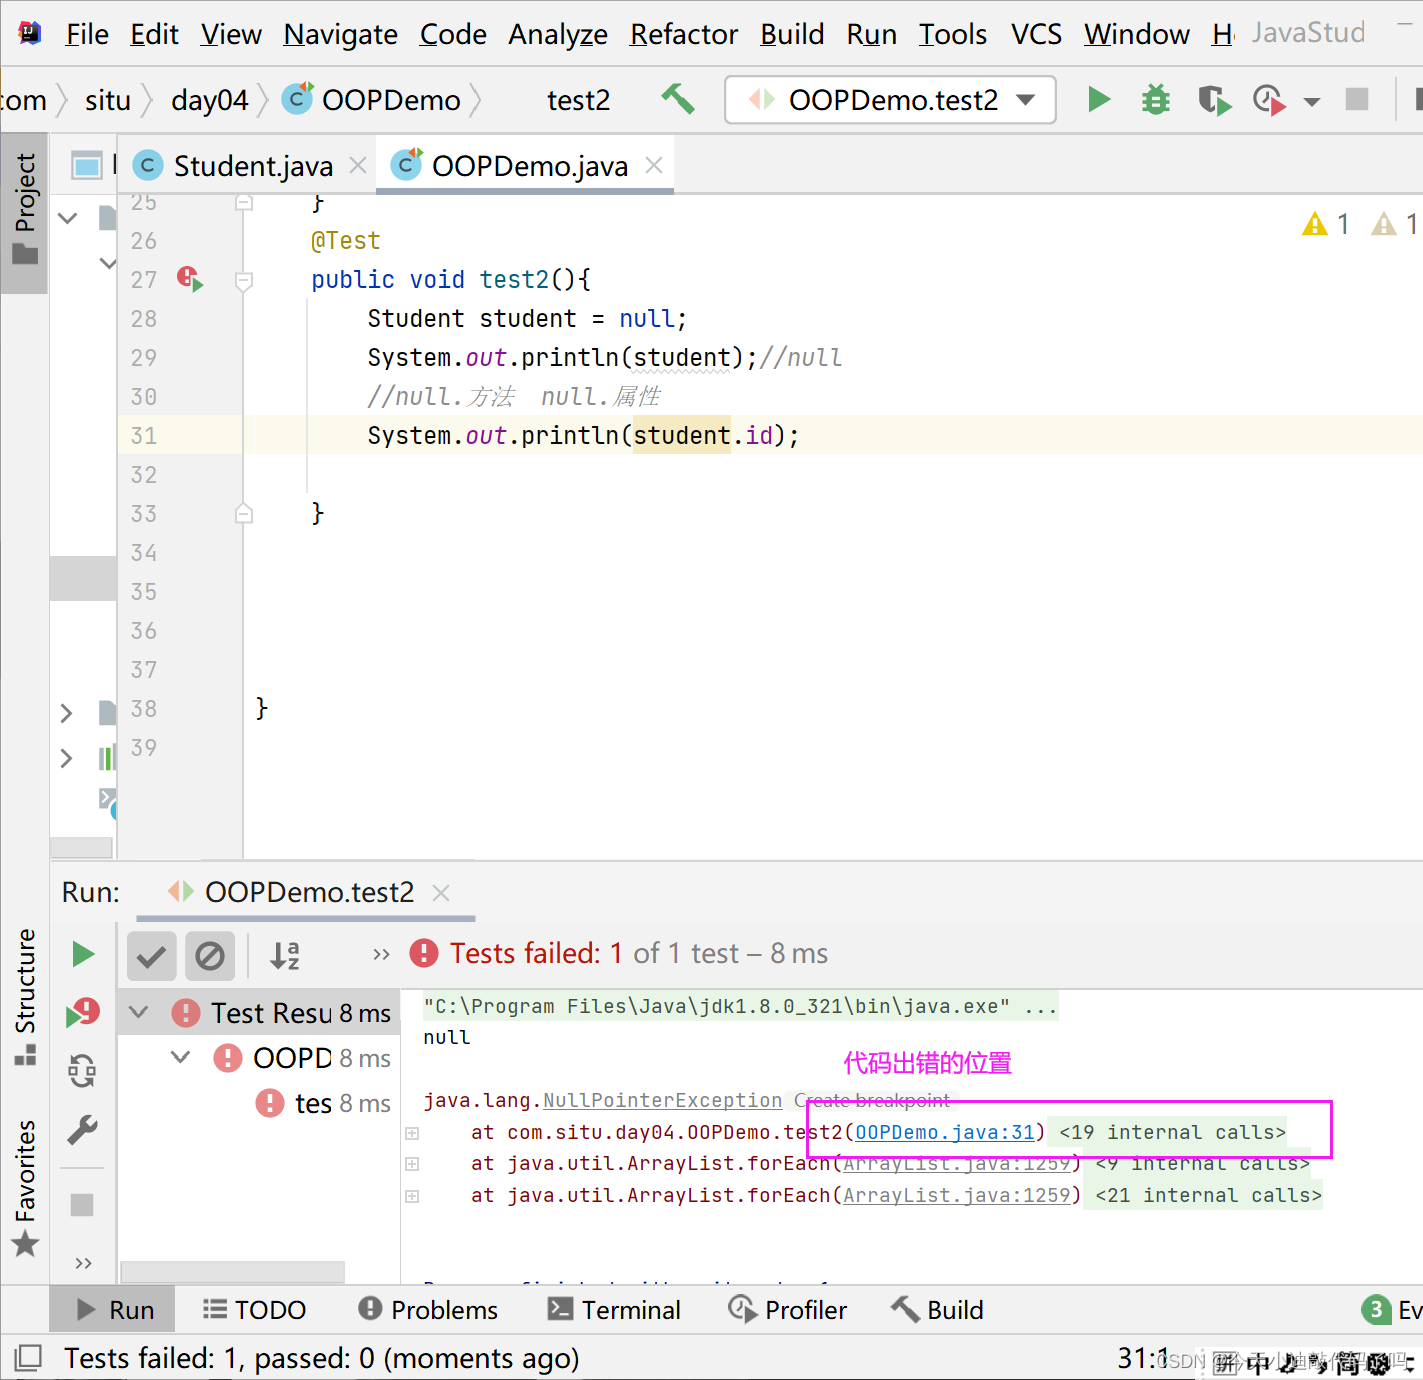
Task: Rerun tests with green play icon in Run panel
Action: [x=83, y=954]
